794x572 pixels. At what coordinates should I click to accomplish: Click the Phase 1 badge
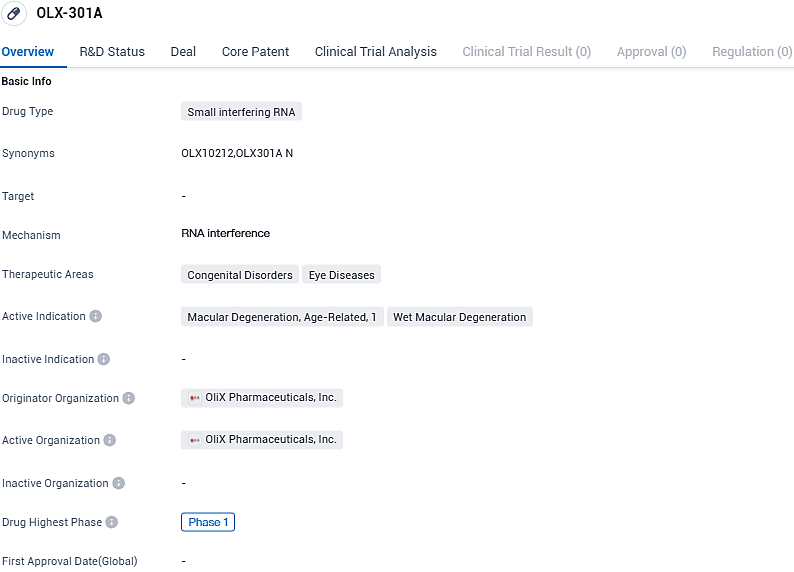tap(208, 522)
